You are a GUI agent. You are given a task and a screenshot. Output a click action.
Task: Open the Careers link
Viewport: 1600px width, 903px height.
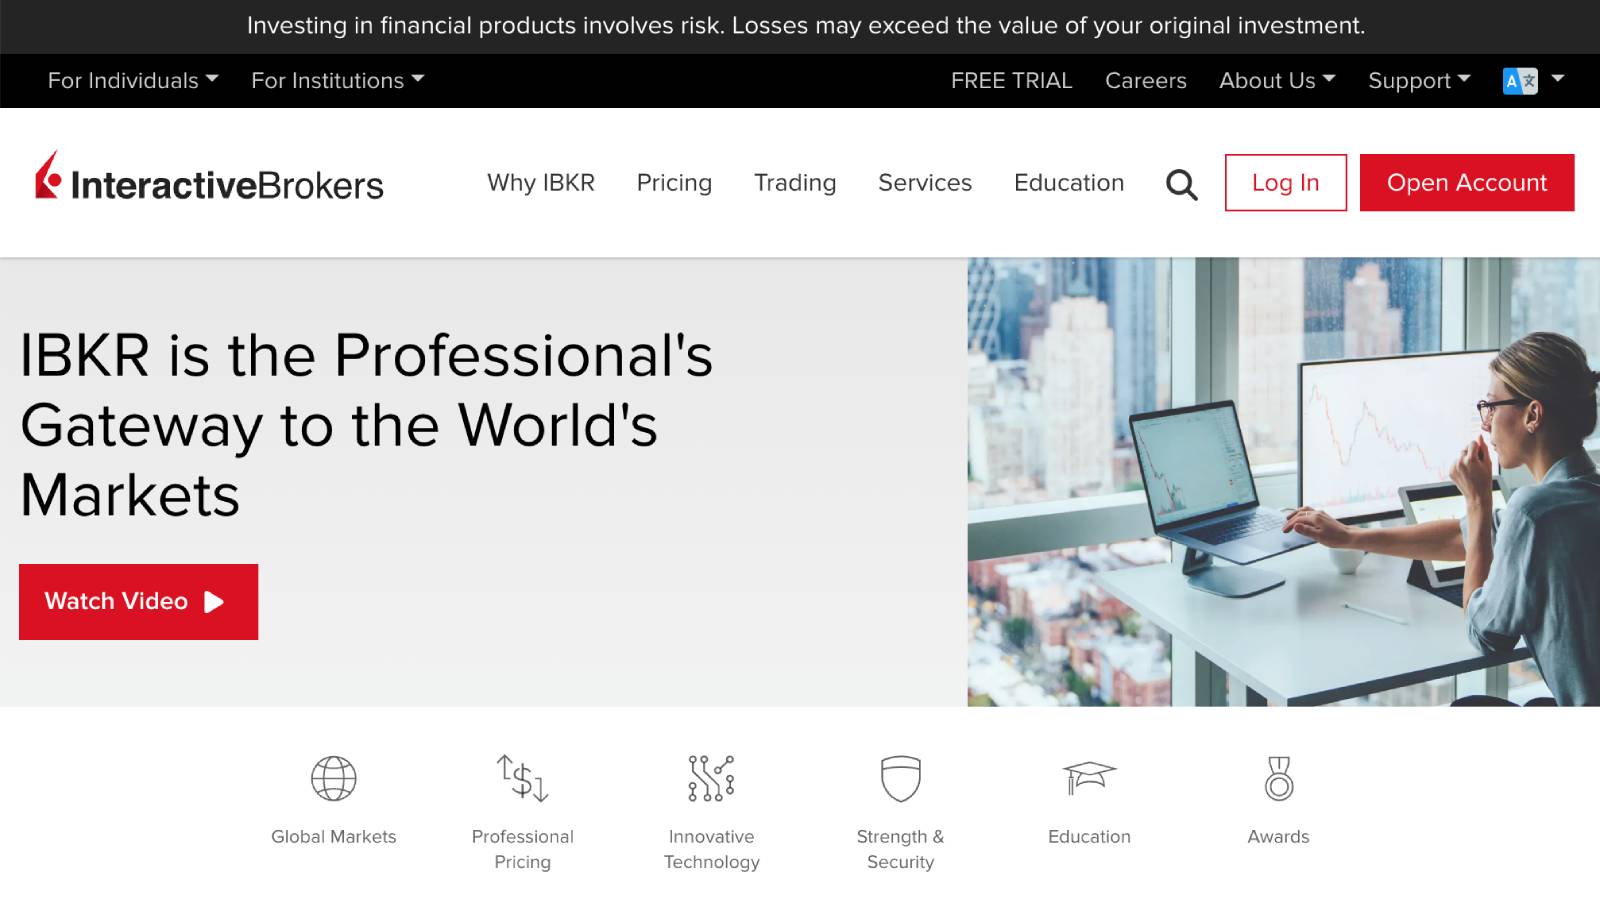click(1145, 81)
